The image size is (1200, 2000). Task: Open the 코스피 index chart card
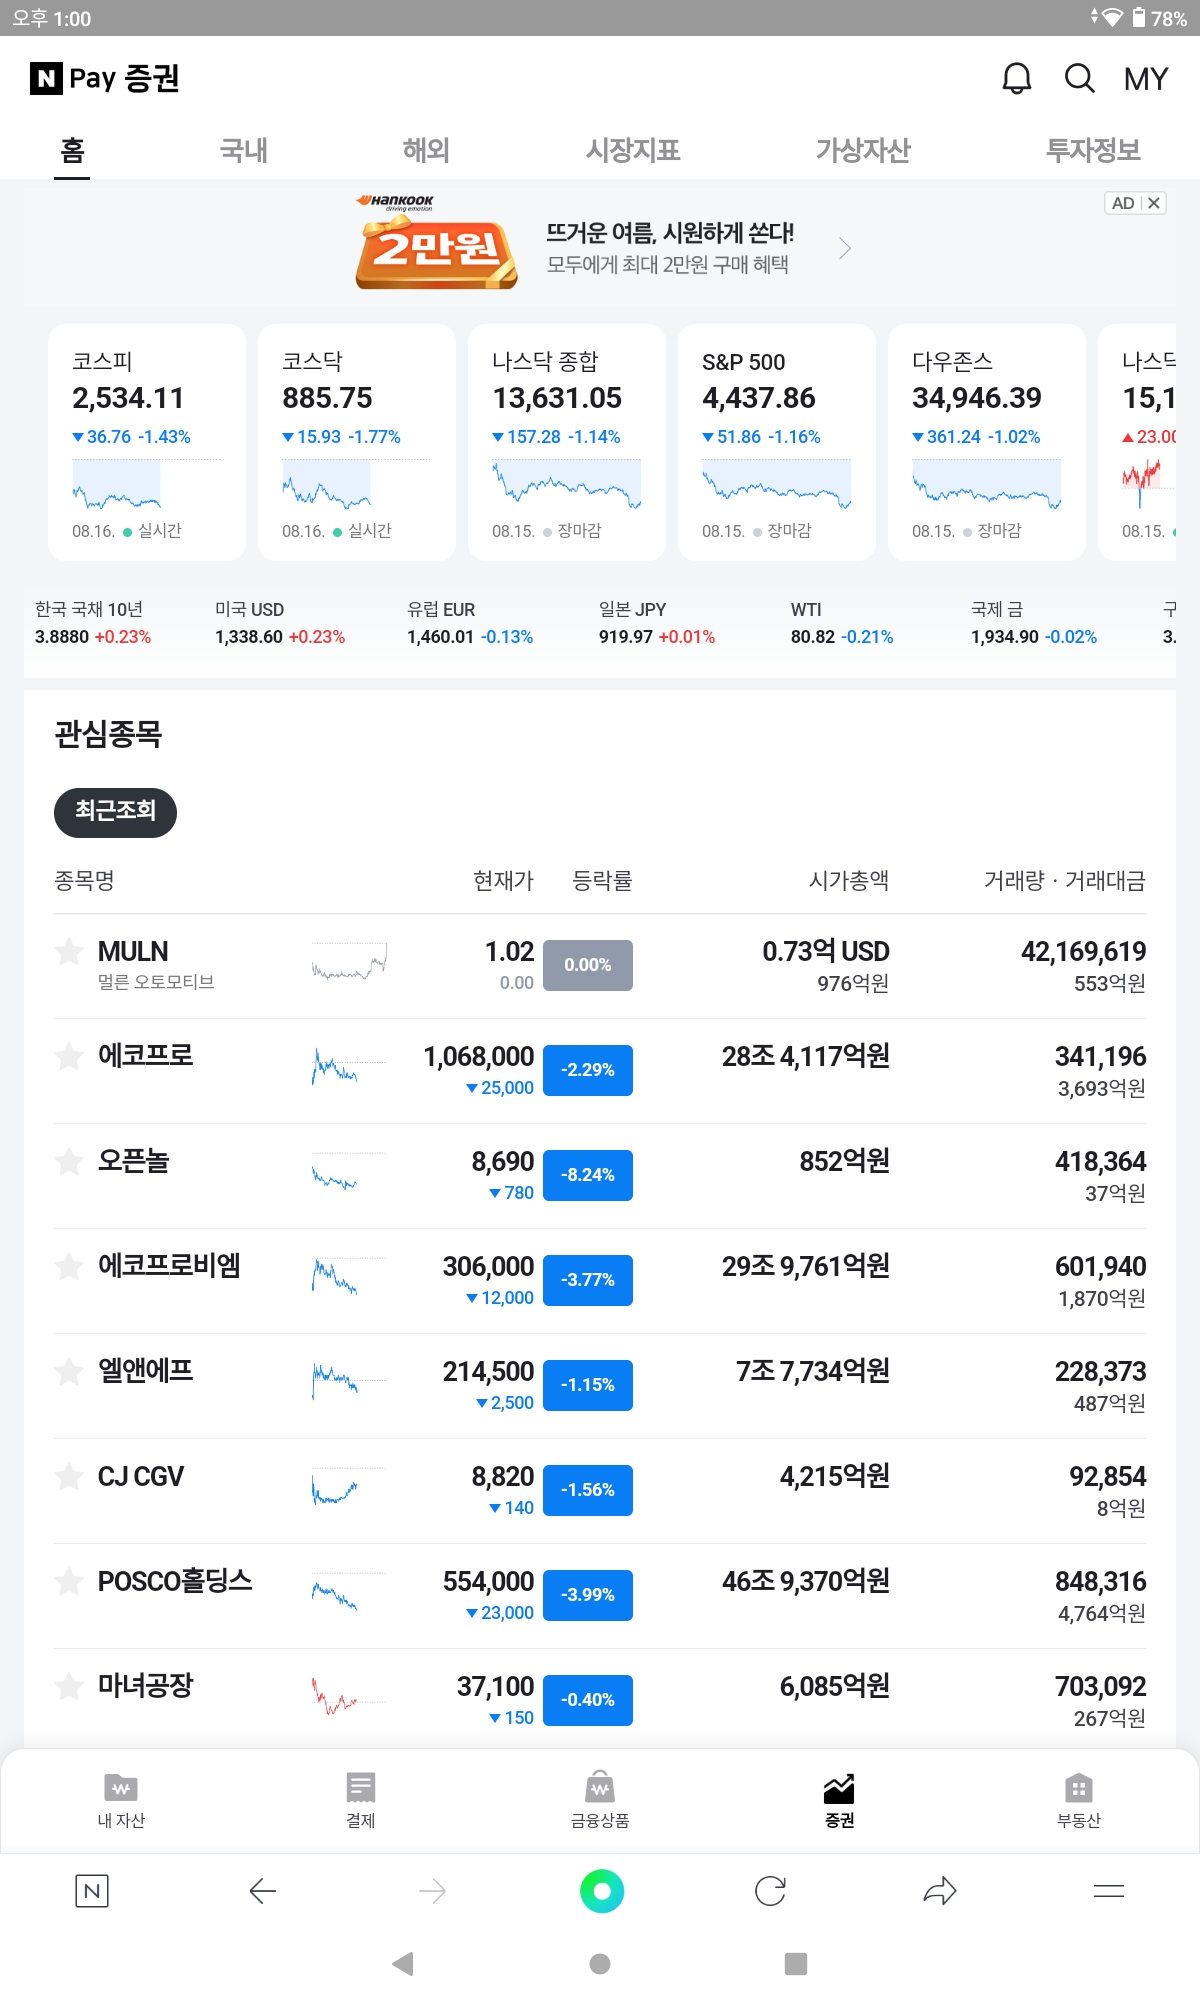pos(146,442)
